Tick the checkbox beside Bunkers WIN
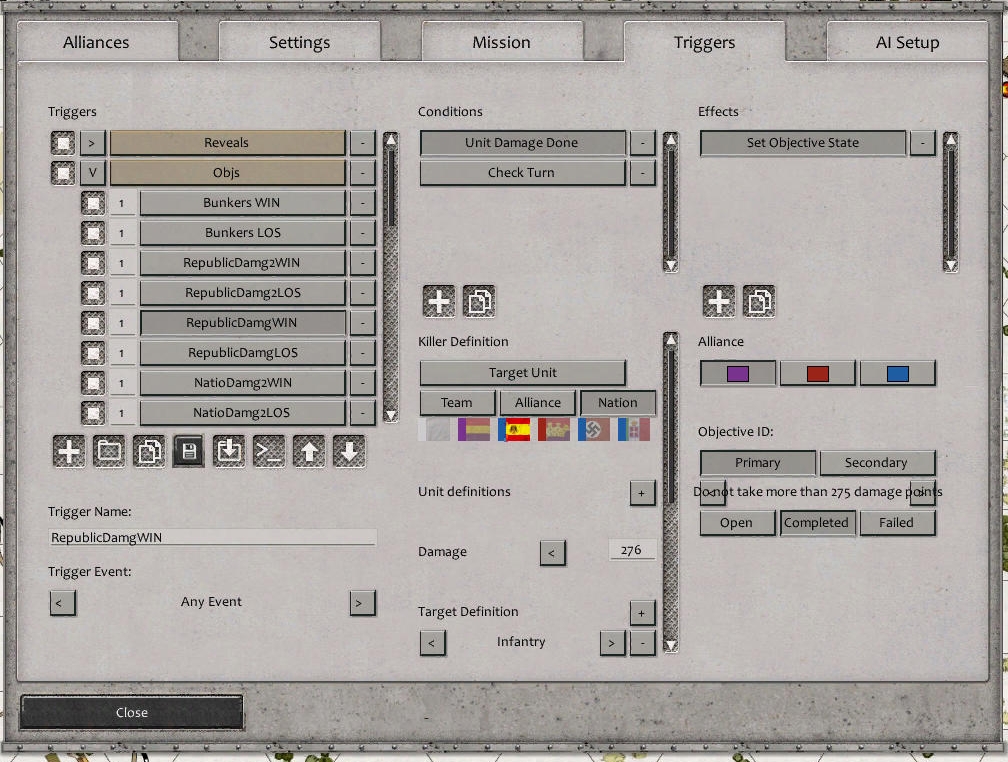The height and width of the screenshot is (762, 1008). 93,203
